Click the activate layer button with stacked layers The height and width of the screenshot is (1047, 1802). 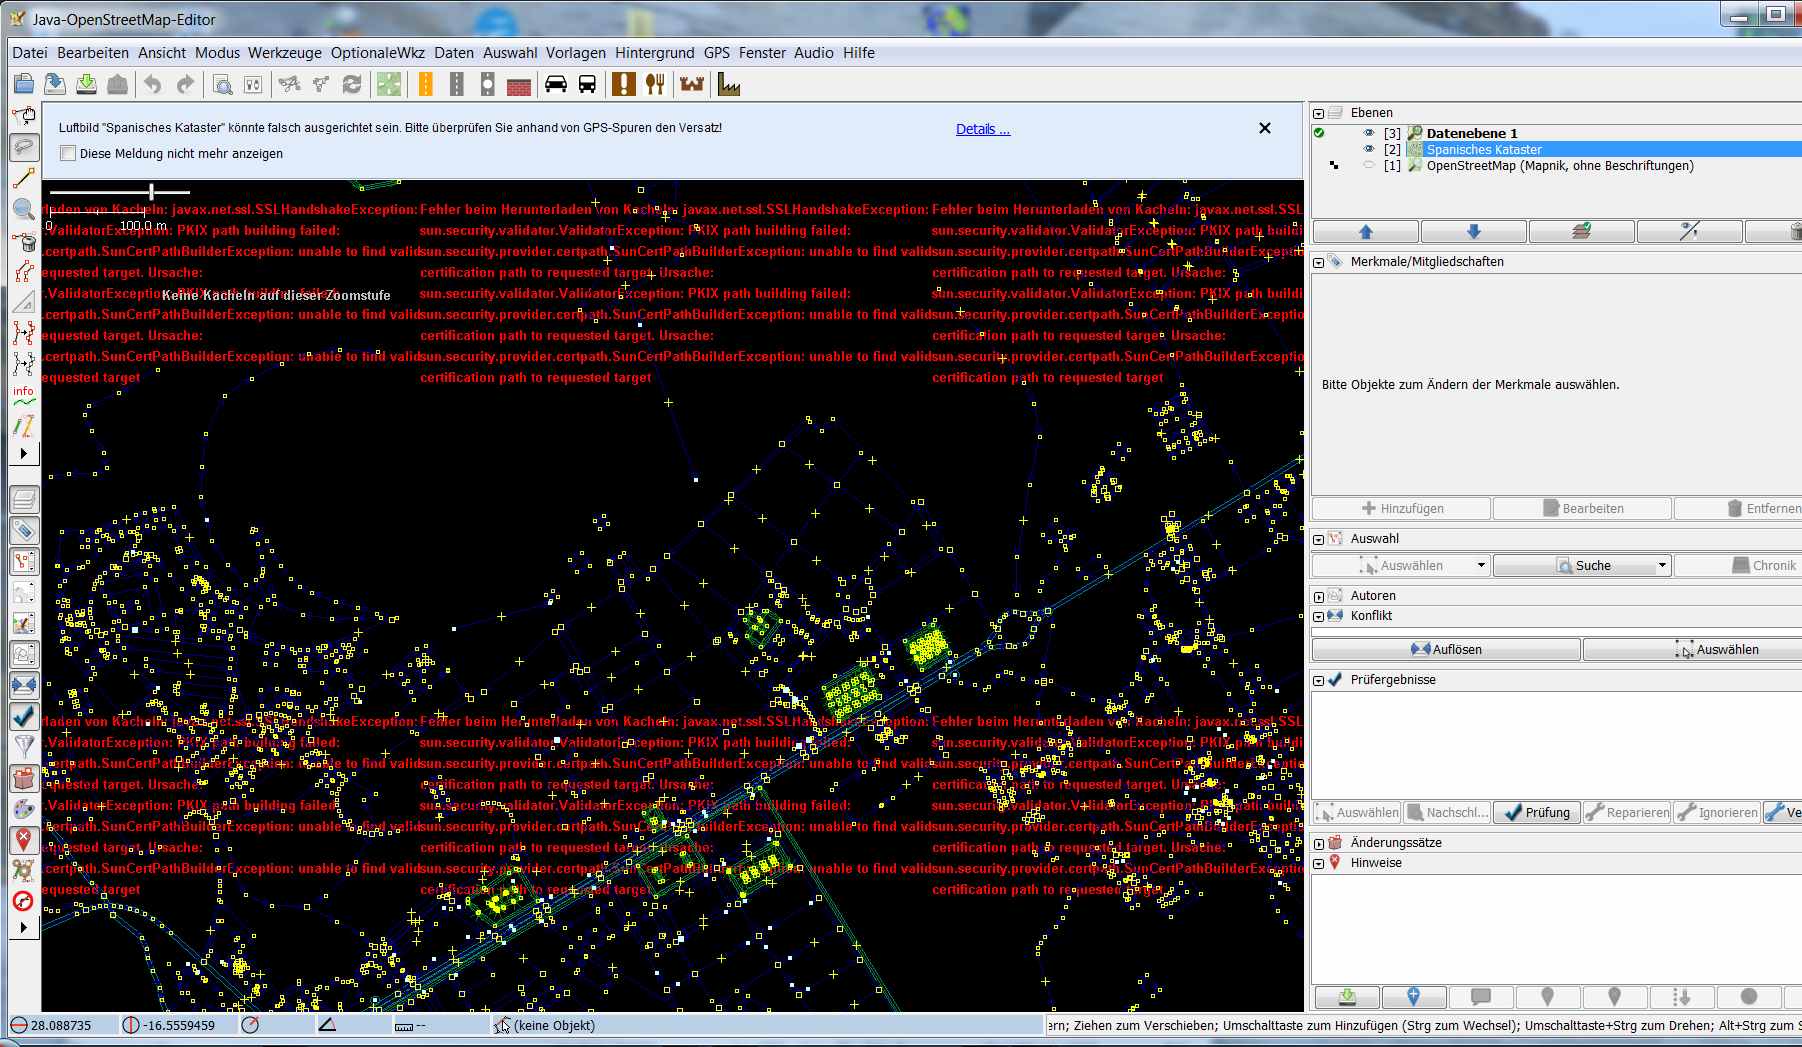[1582, 232]
